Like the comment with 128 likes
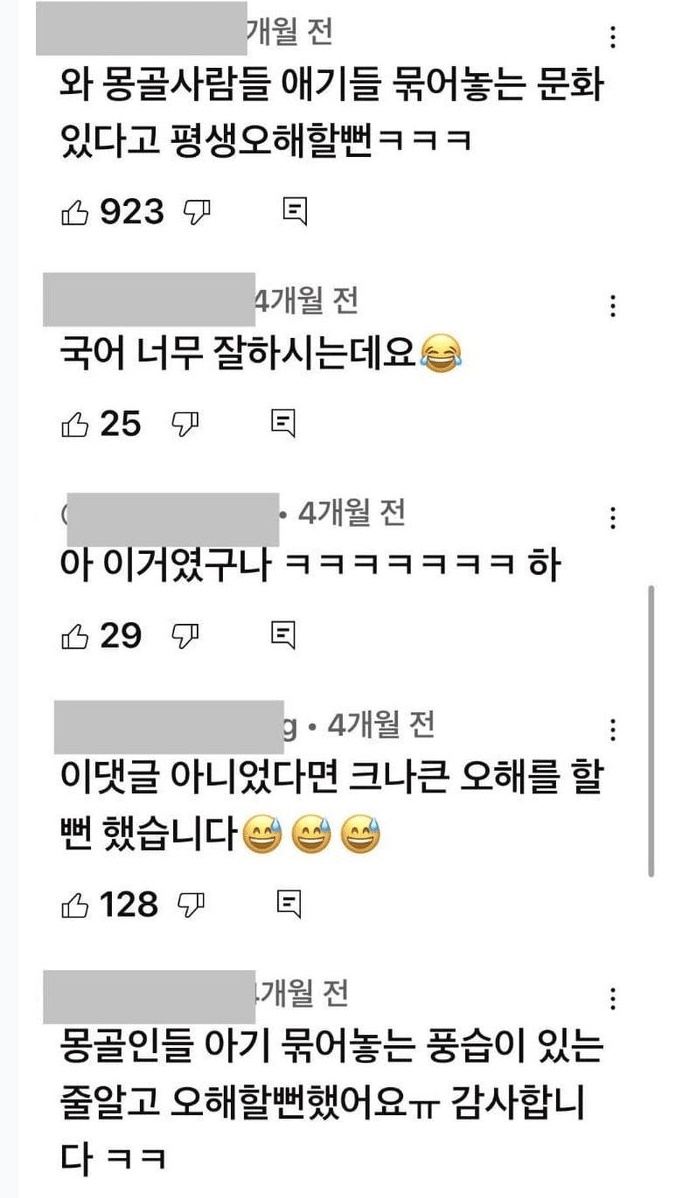Image resolution: width=696 pixels, height=1198 pixels. pos(73,906)
